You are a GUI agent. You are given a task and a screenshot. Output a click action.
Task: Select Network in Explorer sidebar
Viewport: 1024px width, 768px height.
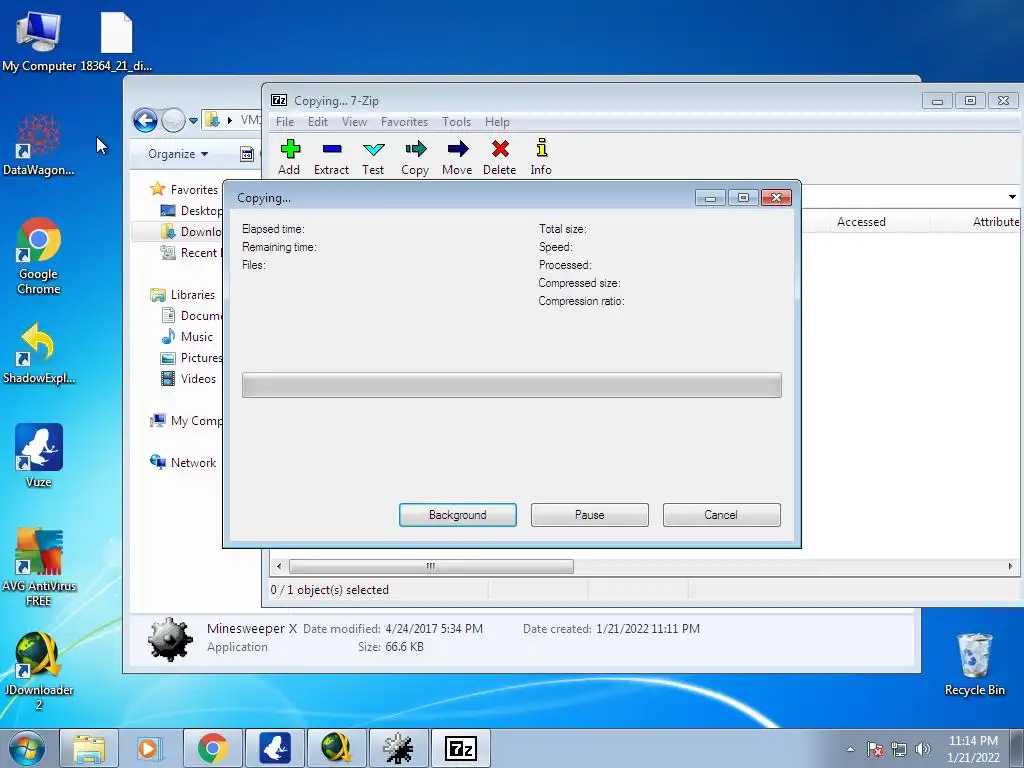coord(184,462)
